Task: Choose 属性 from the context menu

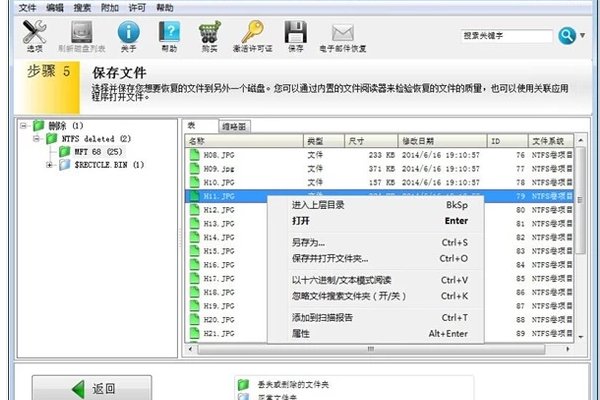Action: 375,333
